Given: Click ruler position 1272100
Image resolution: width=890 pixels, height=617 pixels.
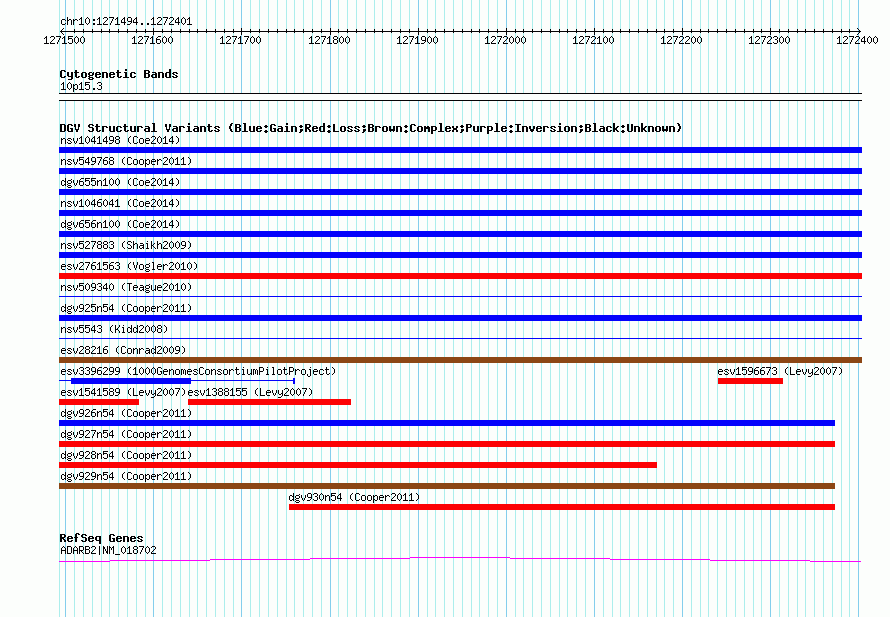Looking at the screenshot, I should [x=593, y=40].
